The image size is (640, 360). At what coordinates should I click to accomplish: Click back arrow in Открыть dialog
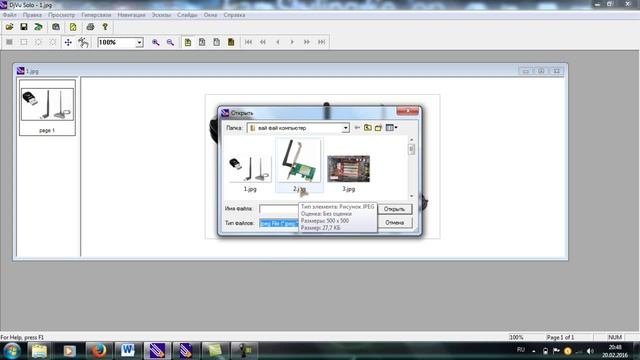(357, 128)
